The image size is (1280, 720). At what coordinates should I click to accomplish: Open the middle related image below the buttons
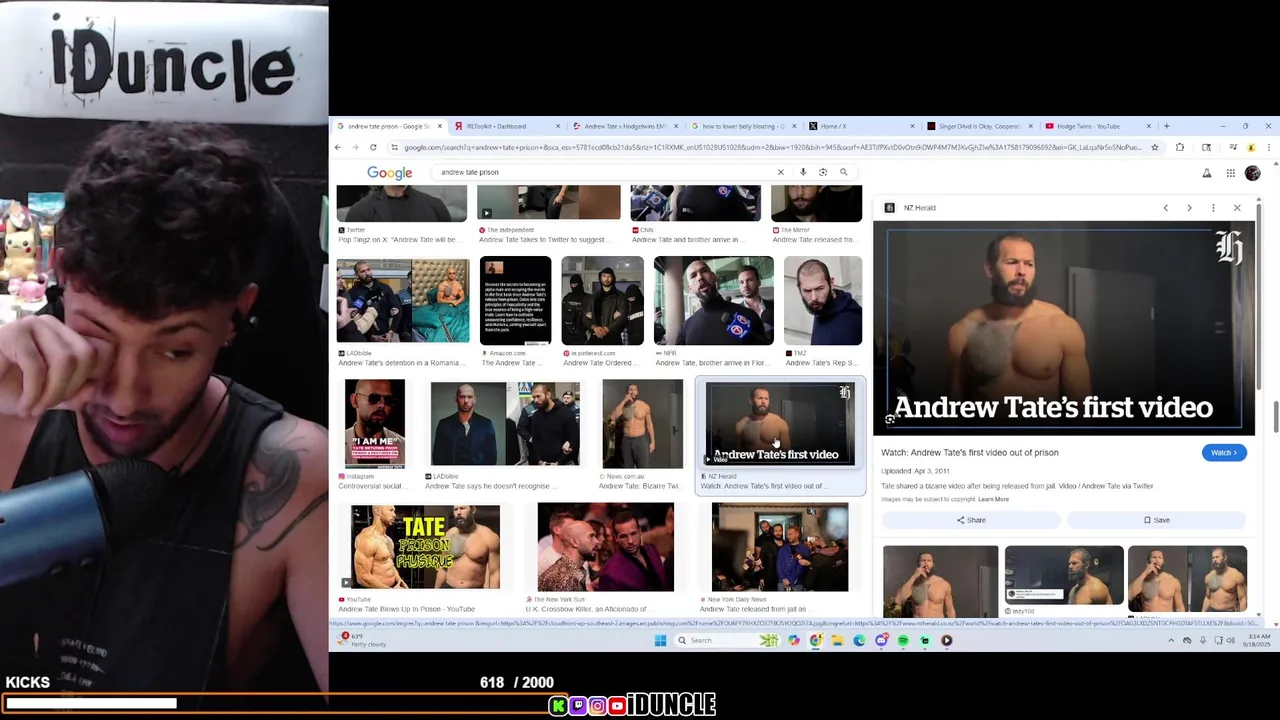coord(1063,575)
